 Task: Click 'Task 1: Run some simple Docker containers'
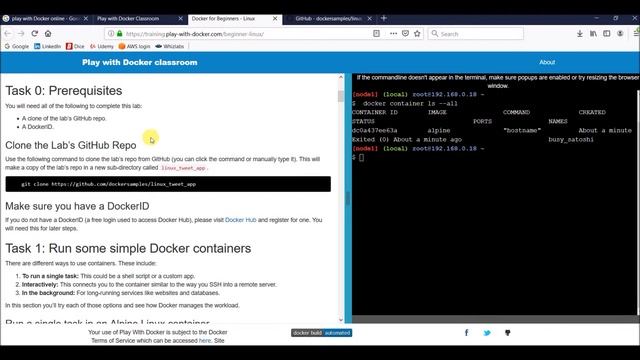point(128,249)
